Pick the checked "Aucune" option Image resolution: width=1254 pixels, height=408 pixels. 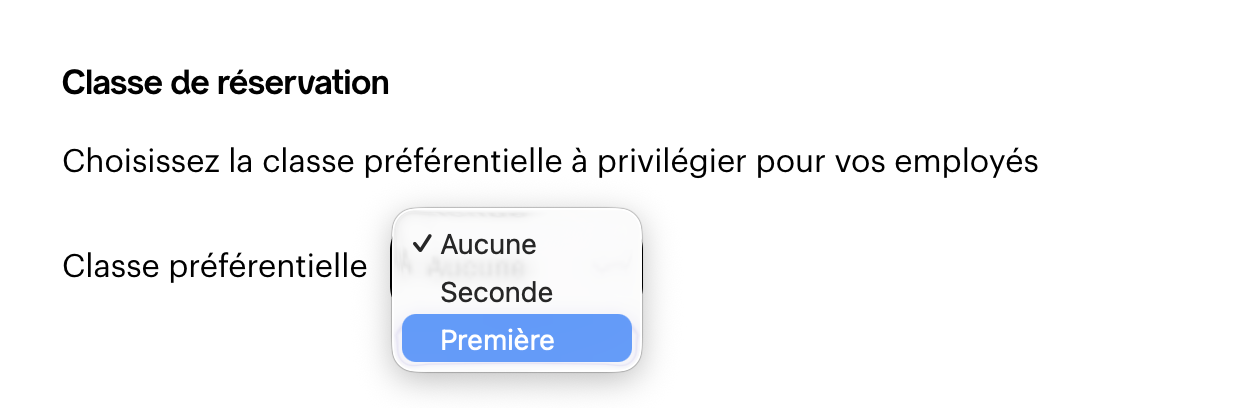click(488, 244)
